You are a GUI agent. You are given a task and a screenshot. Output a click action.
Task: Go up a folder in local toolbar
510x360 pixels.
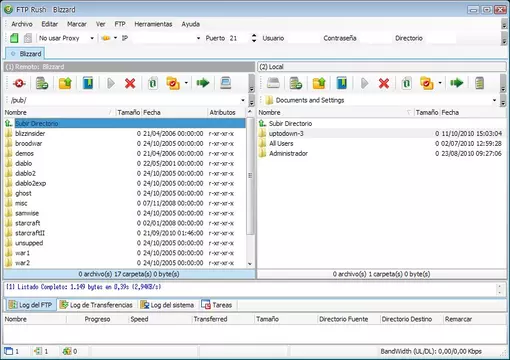click(x=319, y=83)
